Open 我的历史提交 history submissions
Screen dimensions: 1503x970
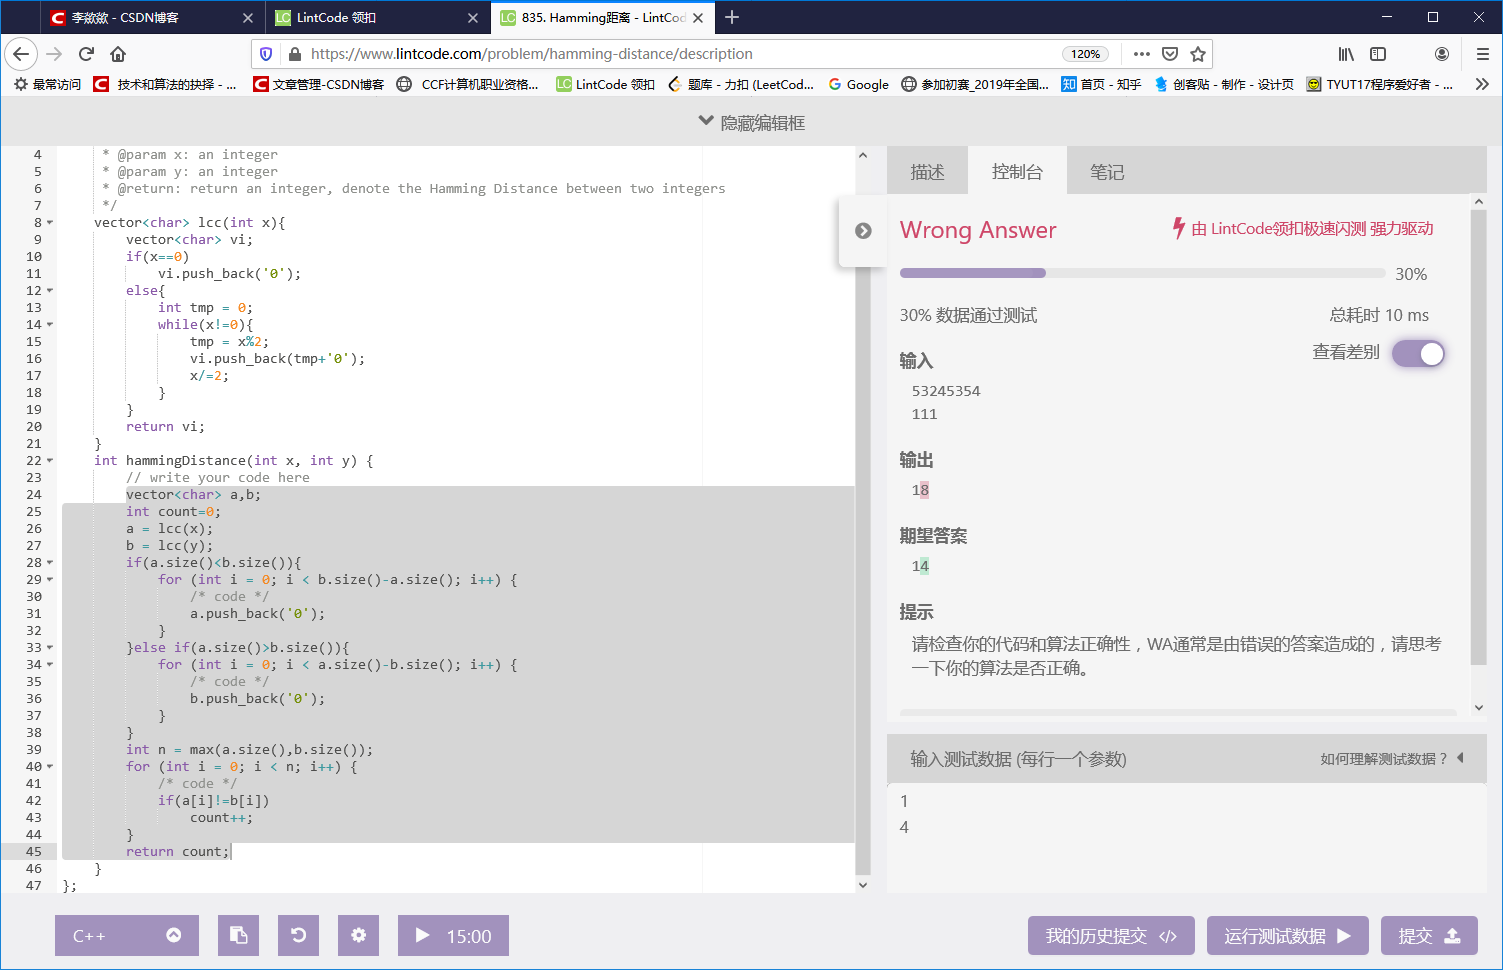click(x=1110, y=935)
